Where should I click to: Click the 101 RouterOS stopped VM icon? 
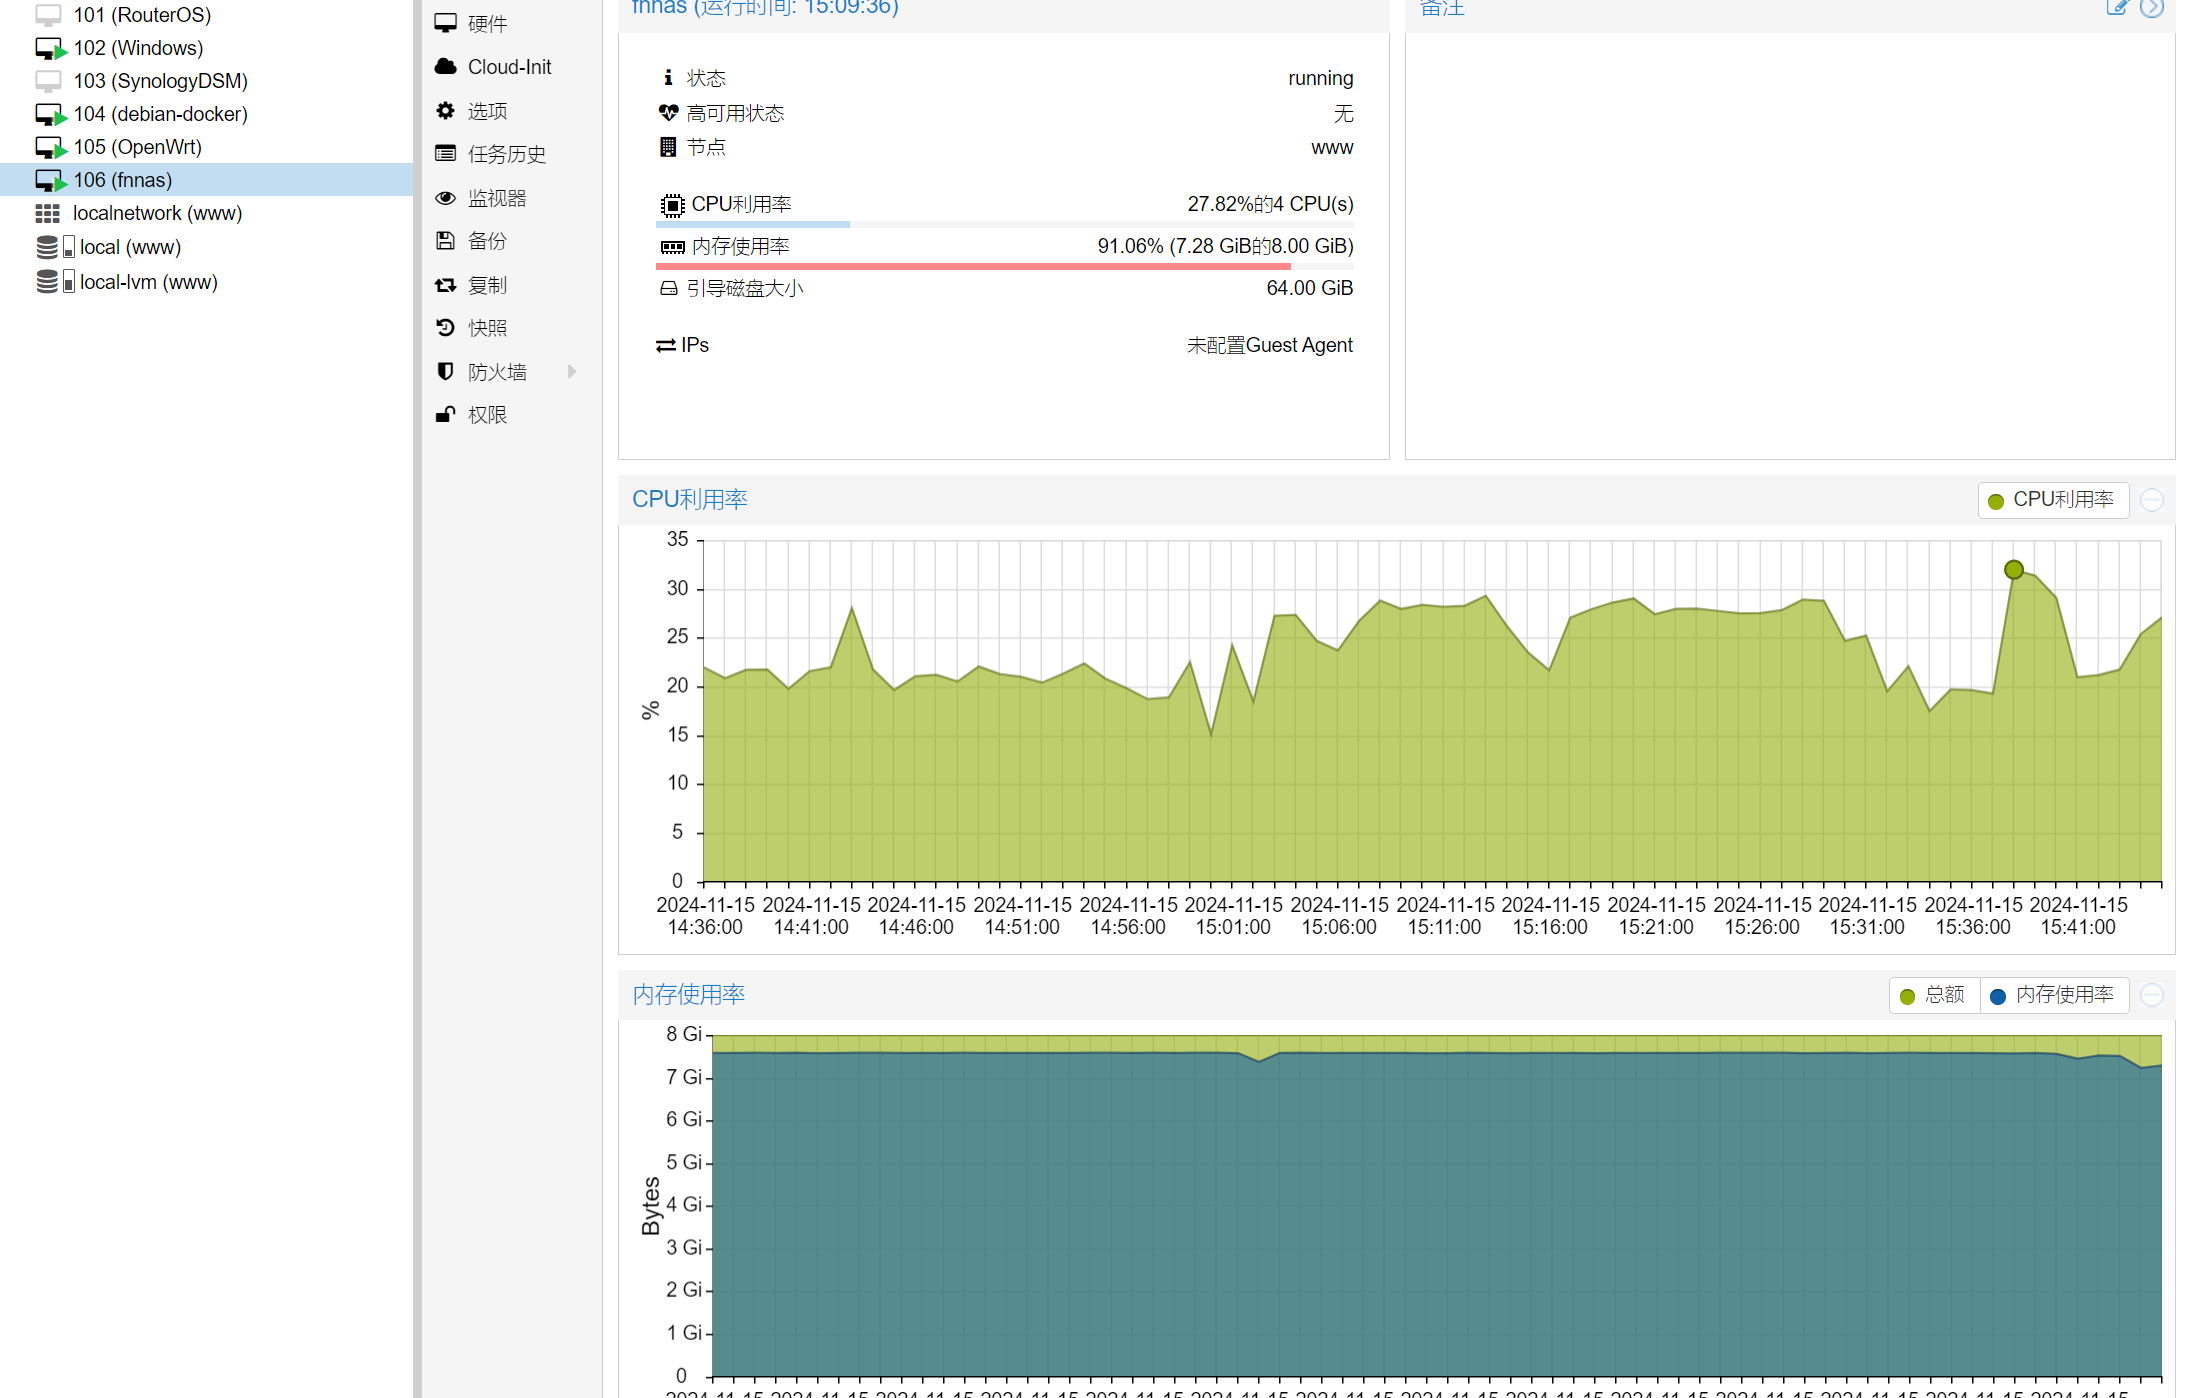[x=48, y=15]
